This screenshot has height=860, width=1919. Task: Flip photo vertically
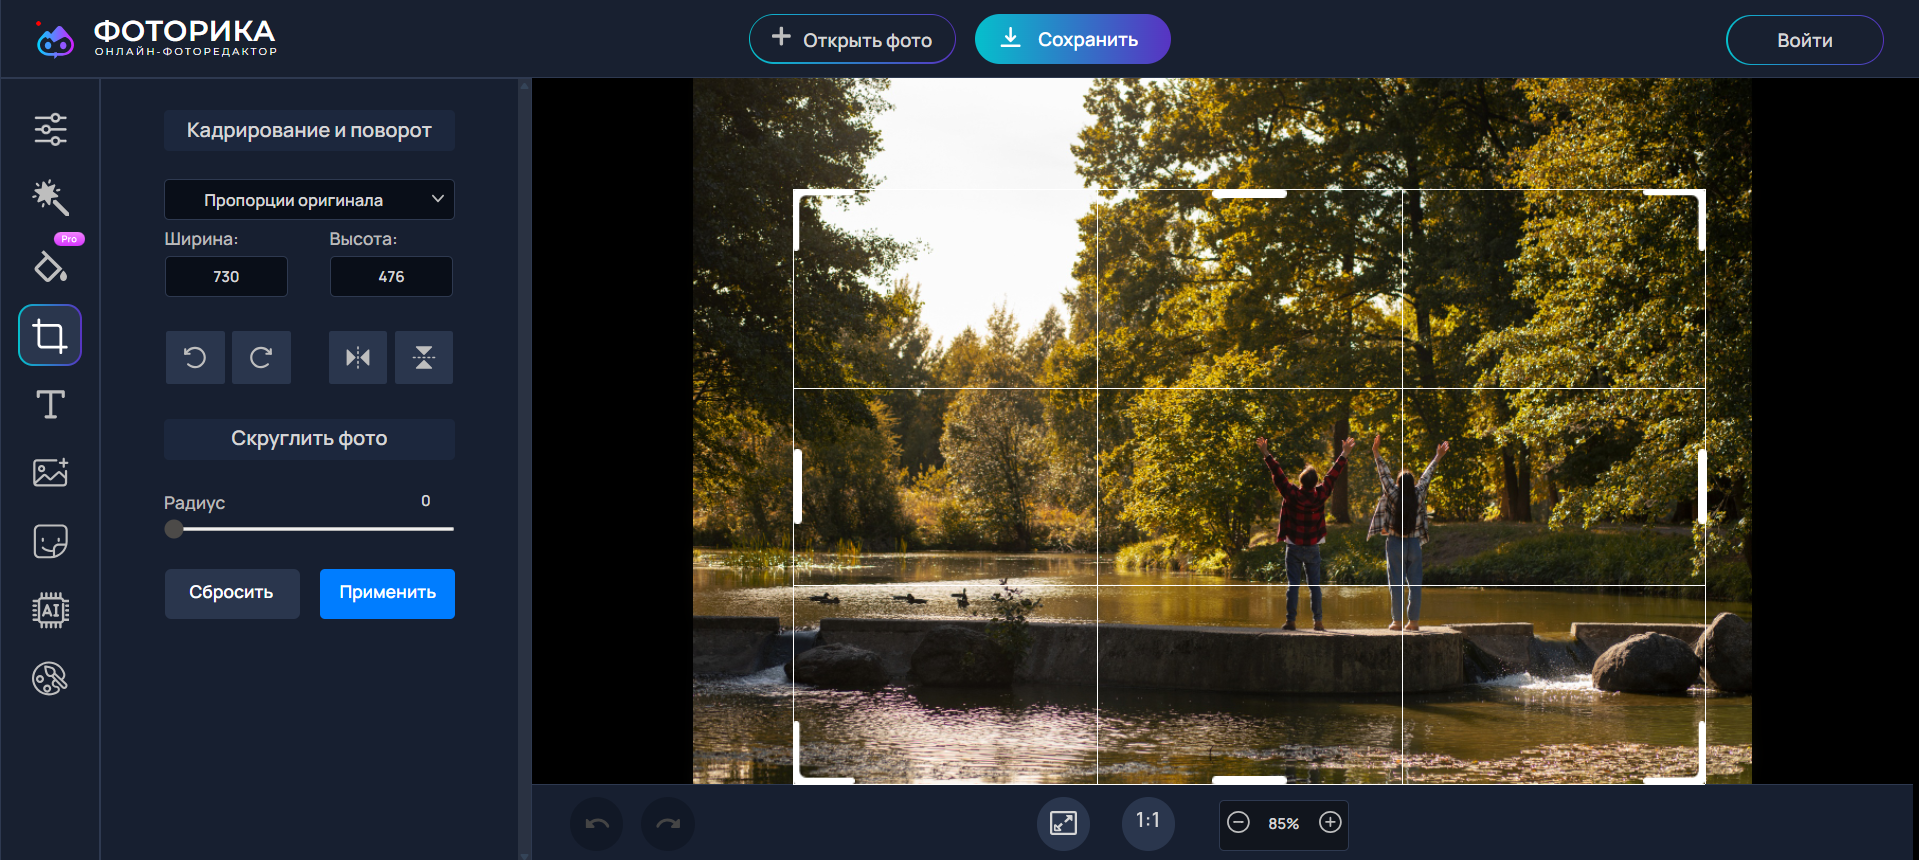tap(424, 357)
